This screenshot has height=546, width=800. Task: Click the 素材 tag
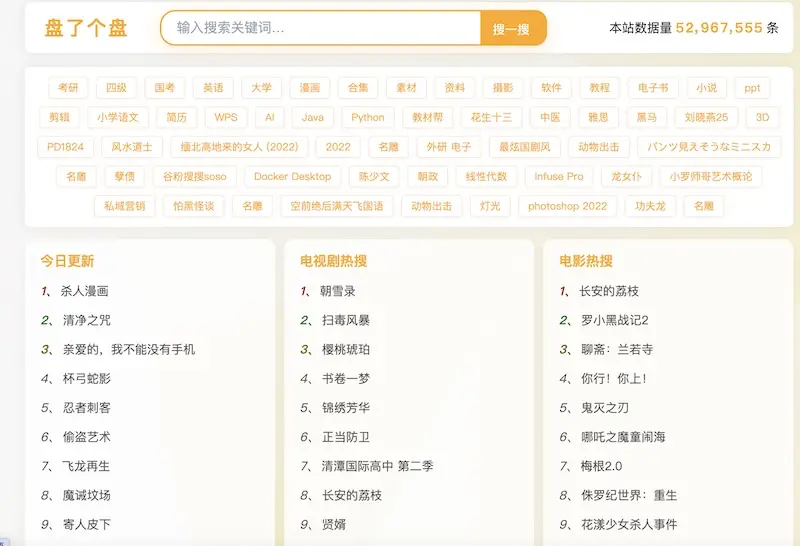tap(407, 88)
